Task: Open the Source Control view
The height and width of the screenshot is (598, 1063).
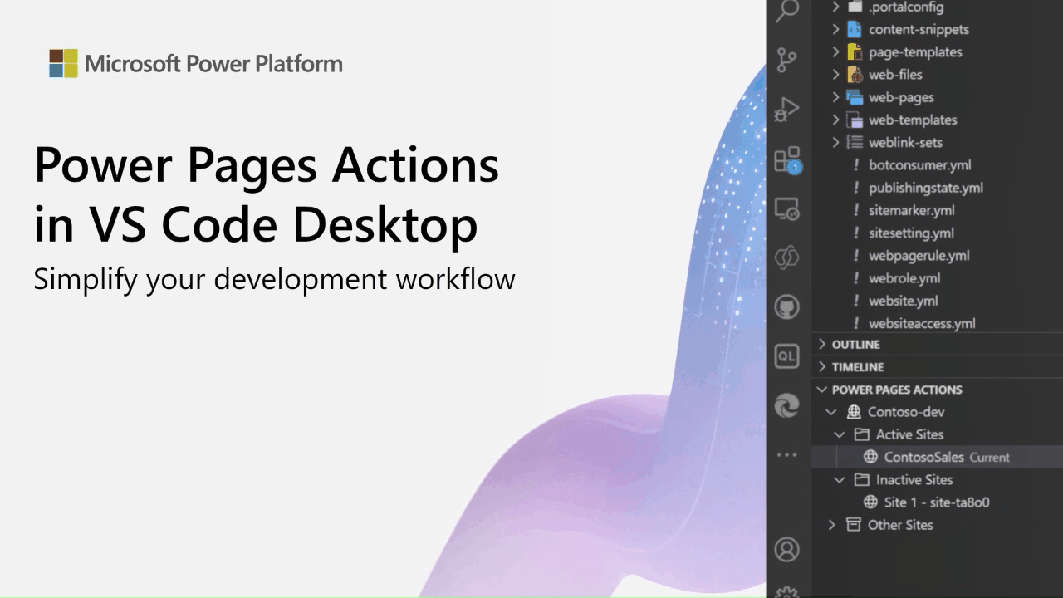Action: pyautogui.click(x=788, y=60)
